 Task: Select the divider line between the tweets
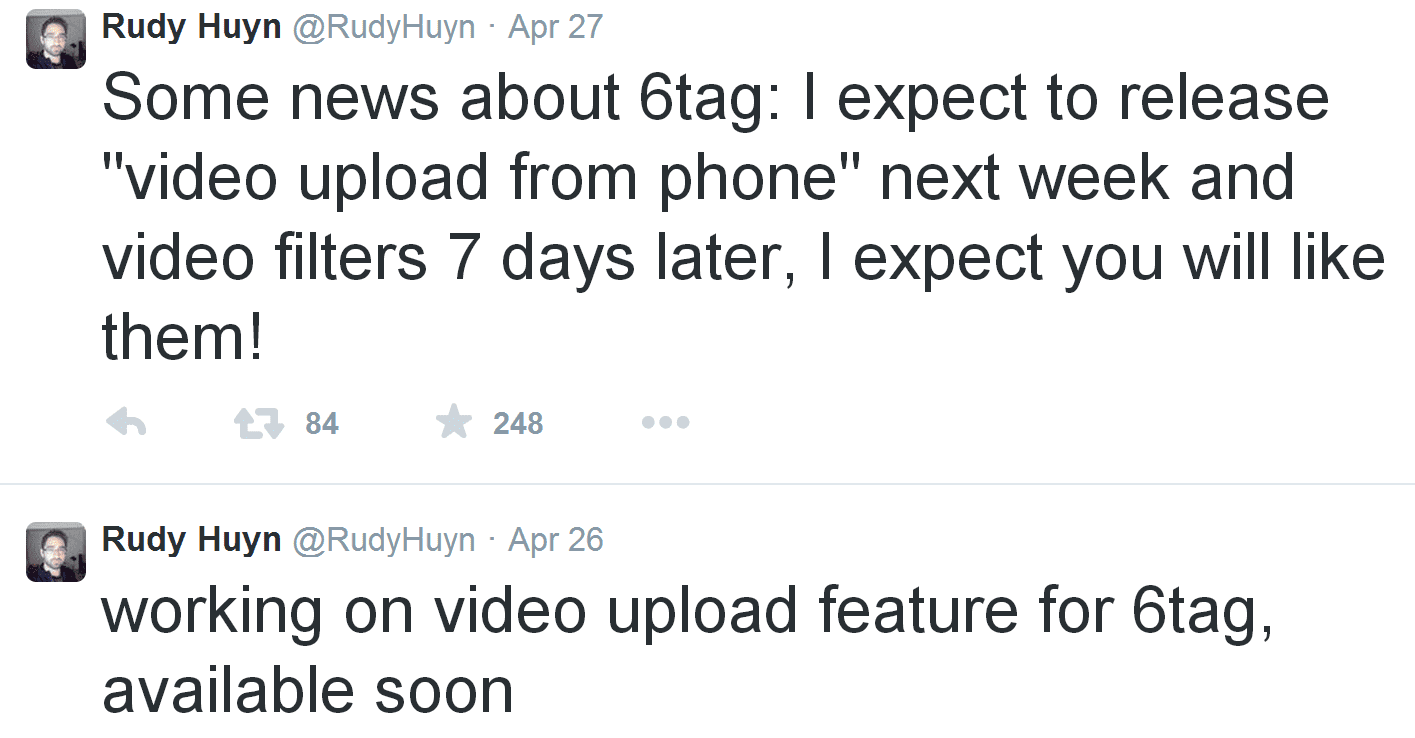pyautogui.click(x=707, y=484)
